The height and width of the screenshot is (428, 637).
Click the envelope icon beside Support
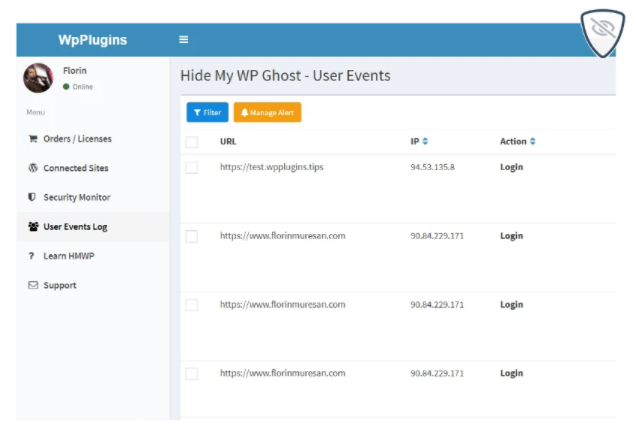[33, 285]
